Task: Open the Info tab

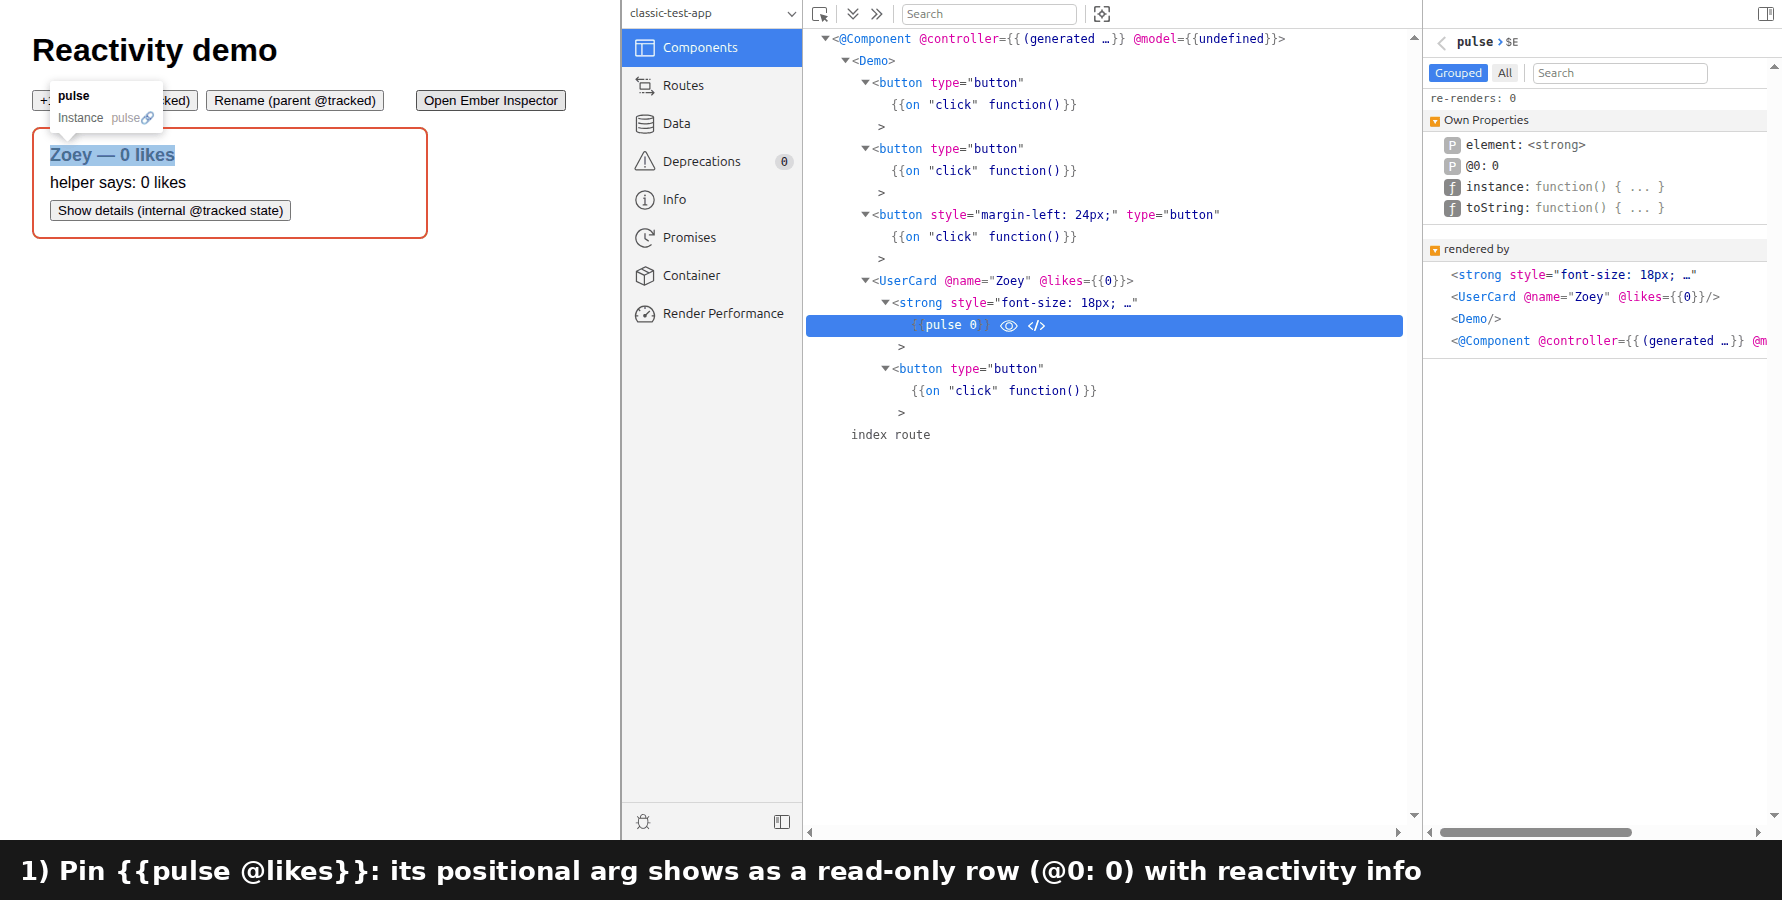Action: tap(712, 200)
